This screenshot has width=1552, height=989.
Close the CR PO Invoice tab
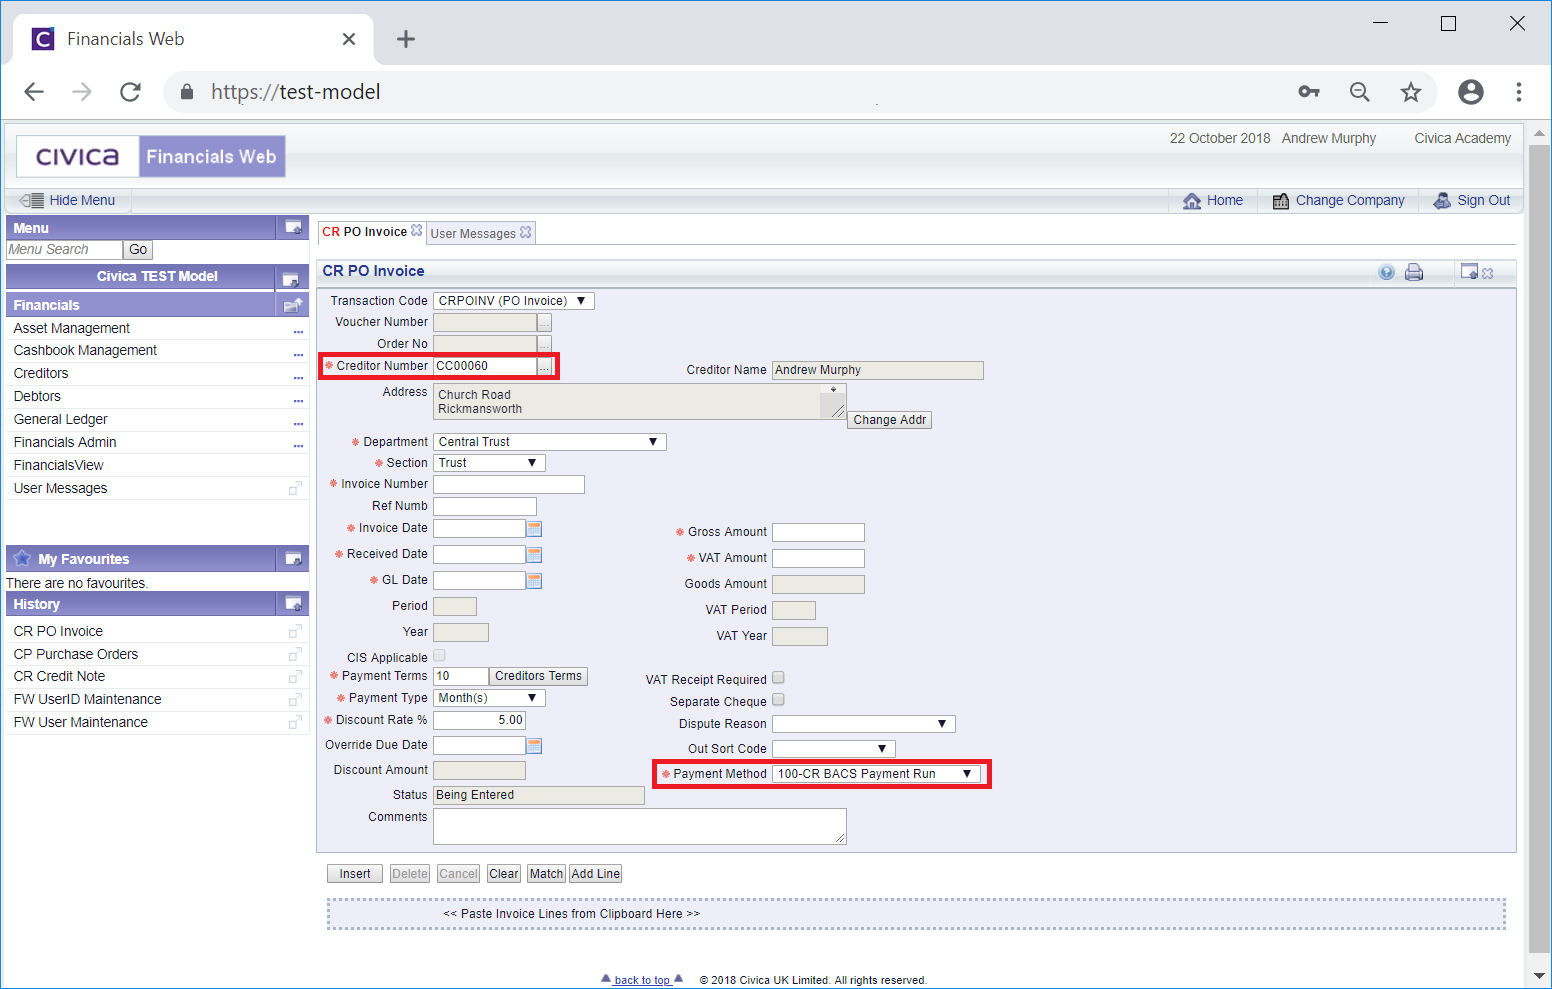pos(417,230)
